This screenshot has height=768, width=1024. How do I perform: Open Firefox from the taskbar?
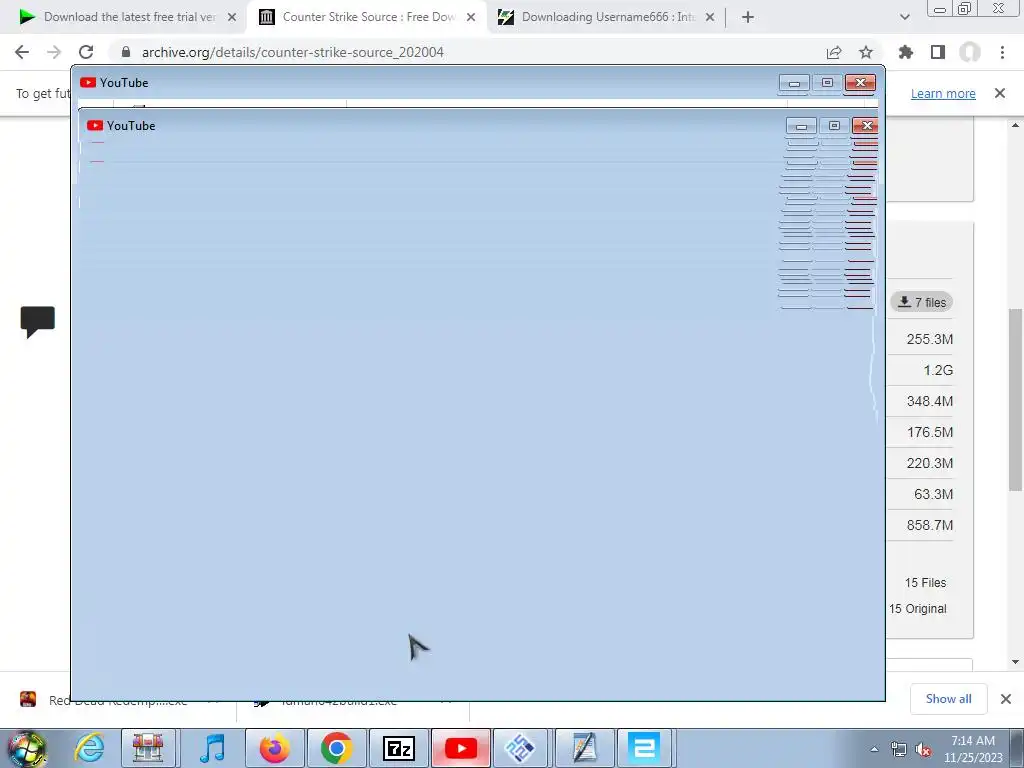click(x=274, y=748)
